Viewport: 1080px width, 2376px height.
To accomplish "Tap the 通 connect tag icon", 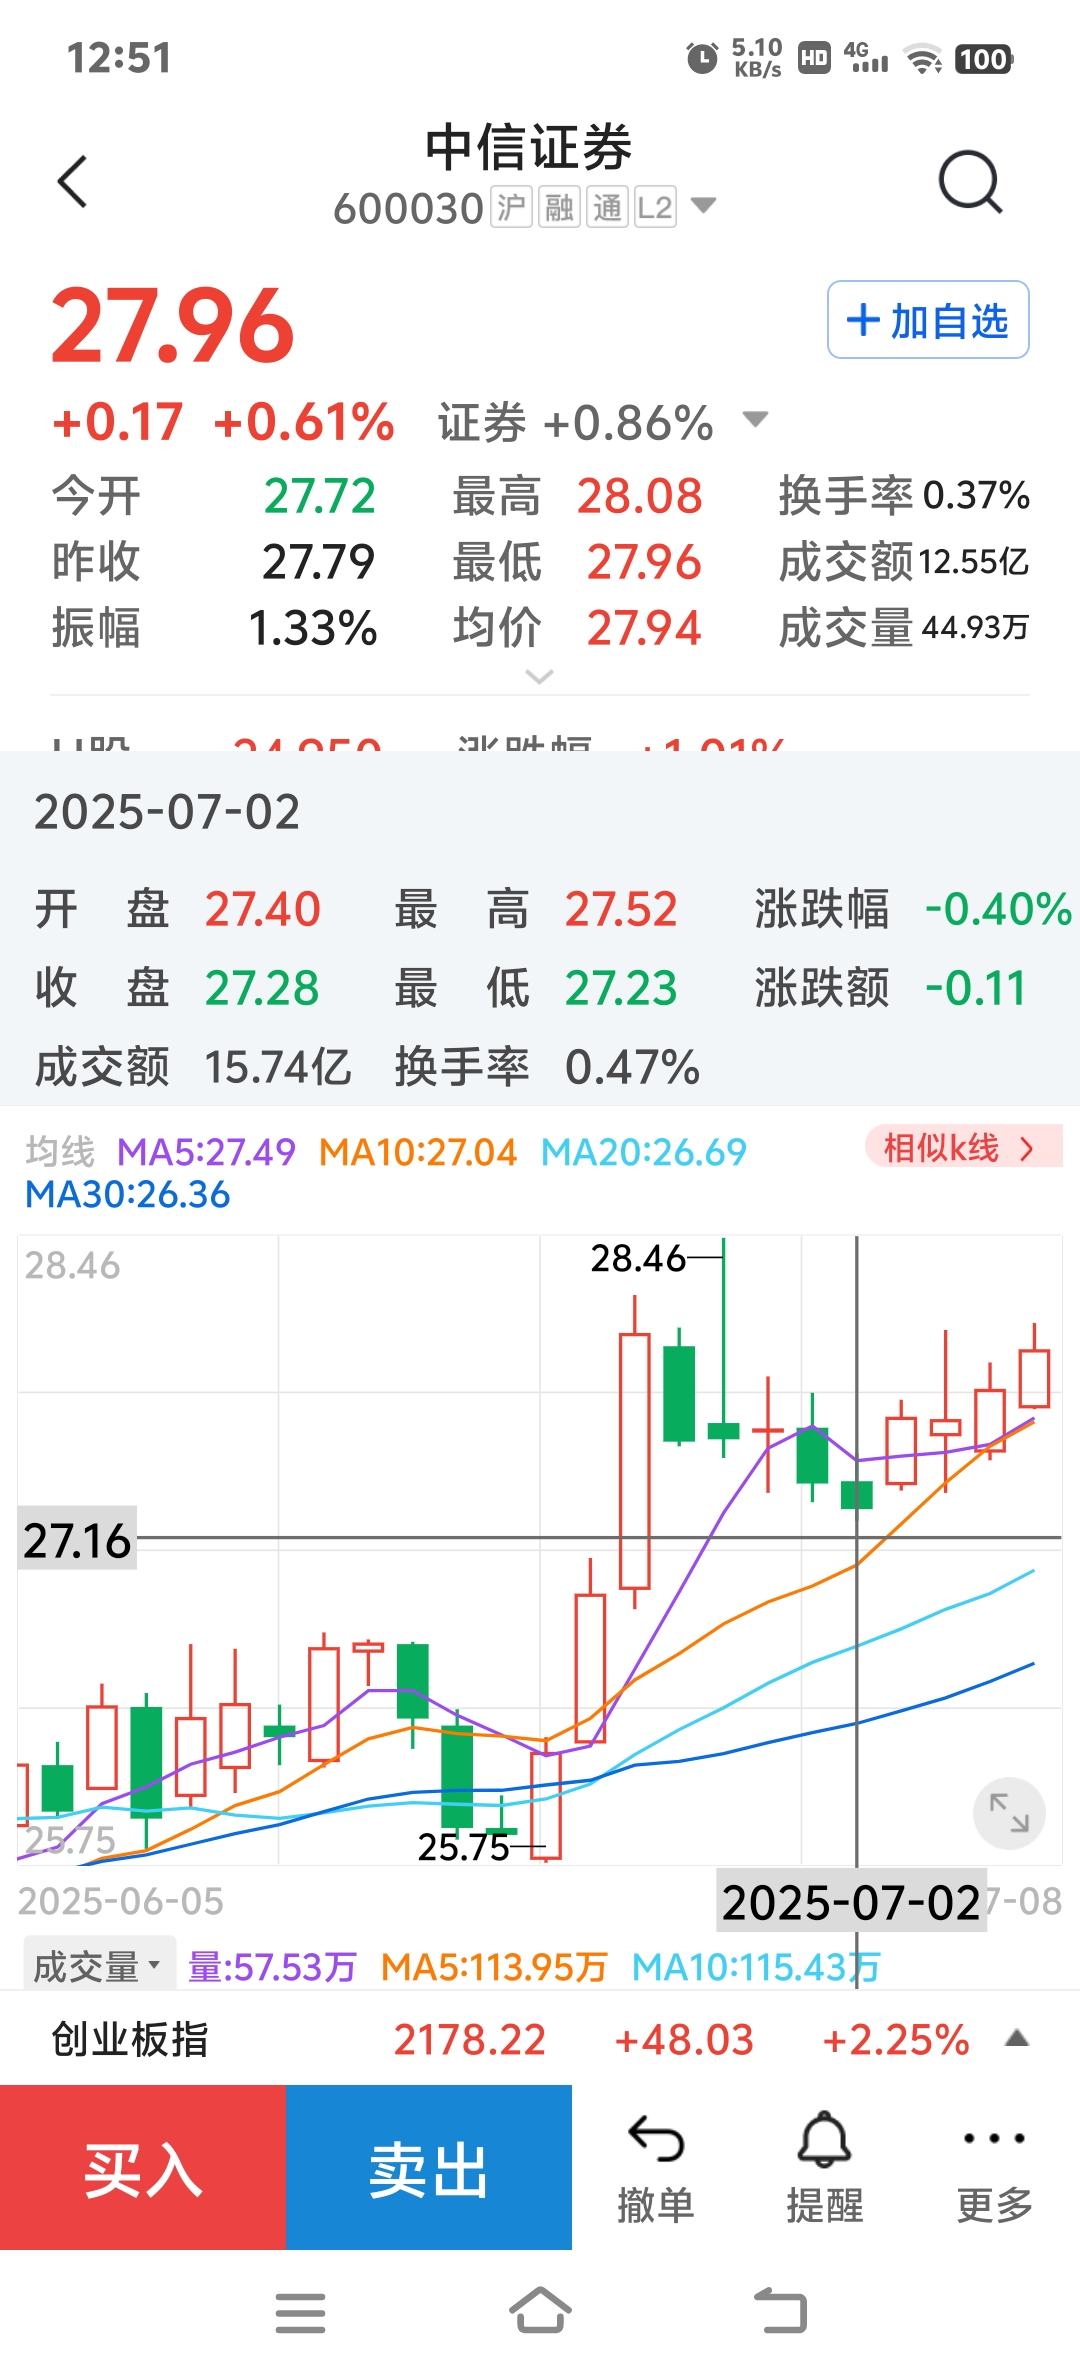I will pyautogui.click(x=607, y=208).
